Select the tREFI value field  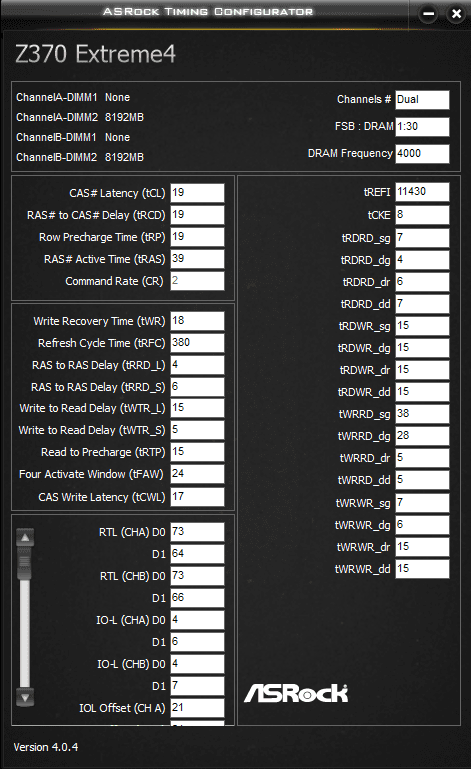click(x=422, y=192)
